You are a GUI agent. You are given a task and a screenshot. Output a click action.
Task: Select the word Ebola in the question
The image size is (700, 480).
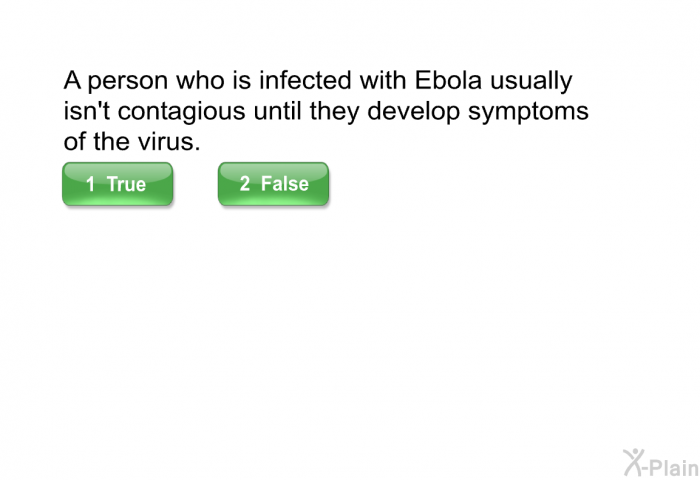[448, 81]
